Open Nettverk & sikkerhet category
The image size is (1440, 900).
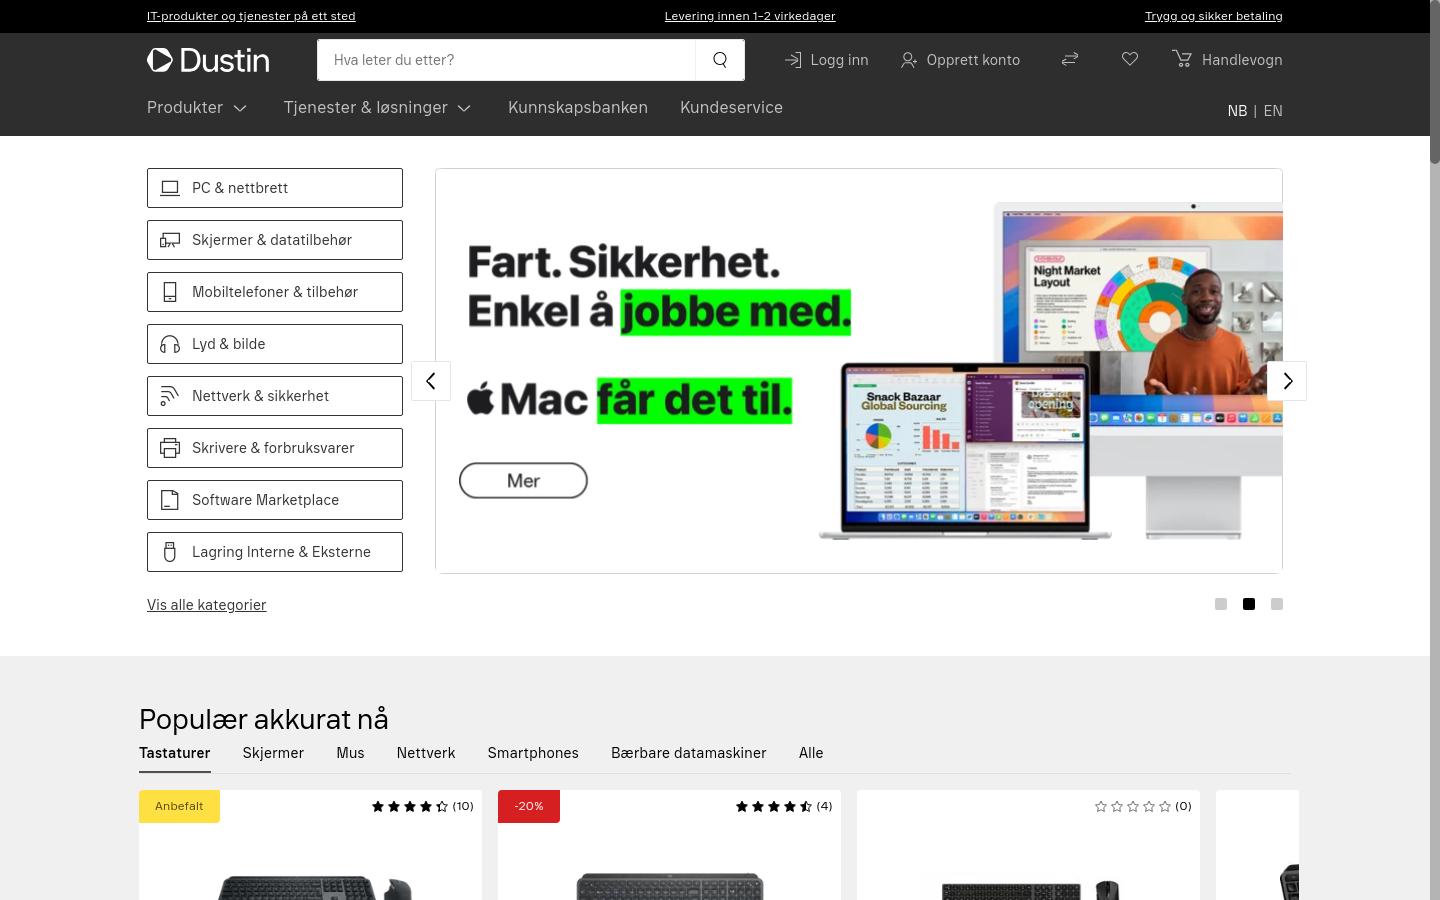(x=275, y=396)
